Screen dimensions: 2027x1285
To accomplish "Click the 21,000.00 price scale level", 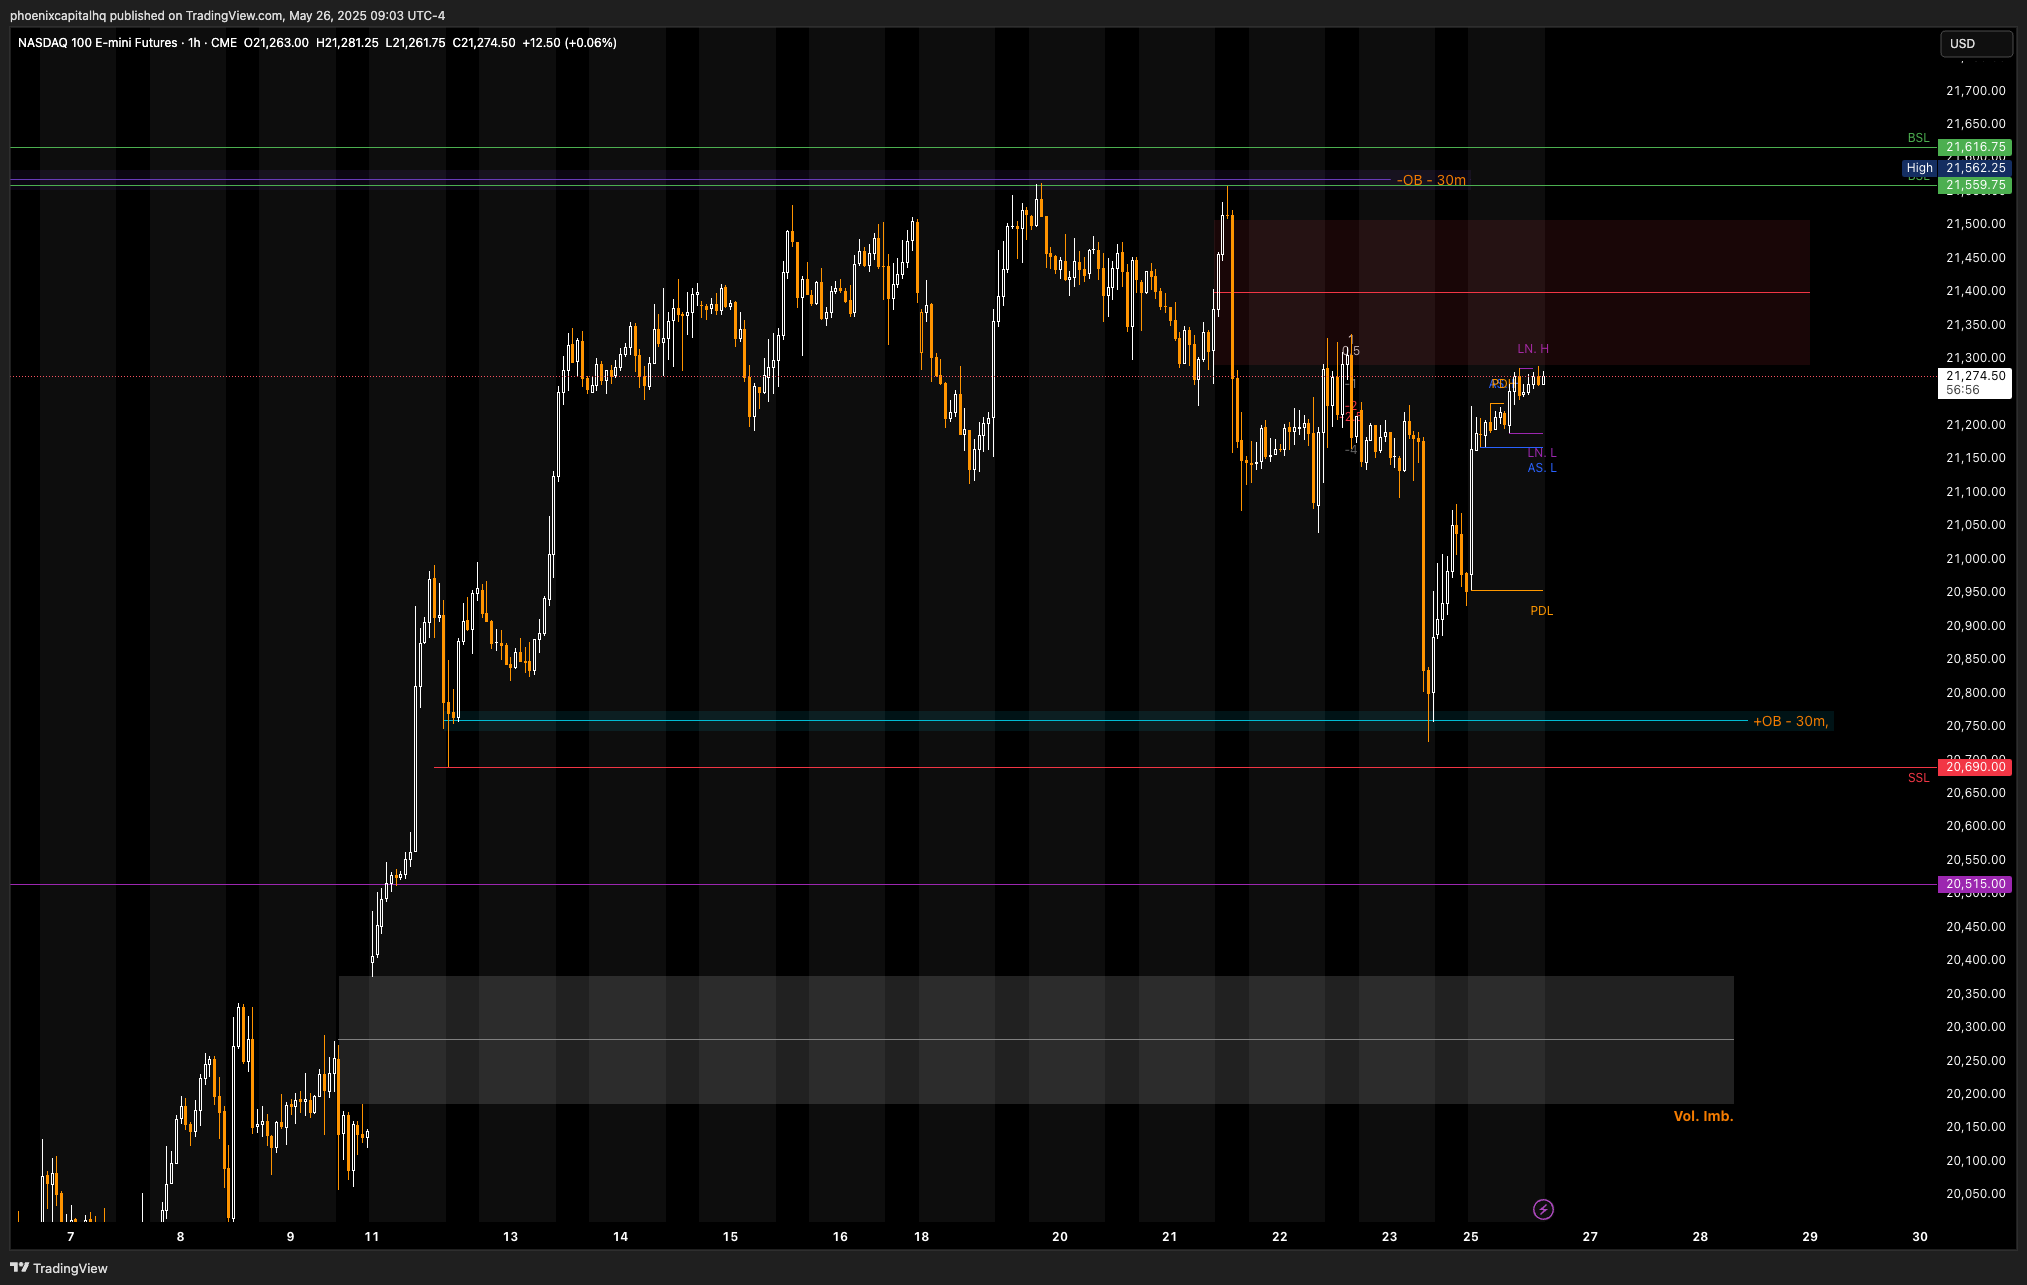I will pyautogui.click(x=1975, y=558).
